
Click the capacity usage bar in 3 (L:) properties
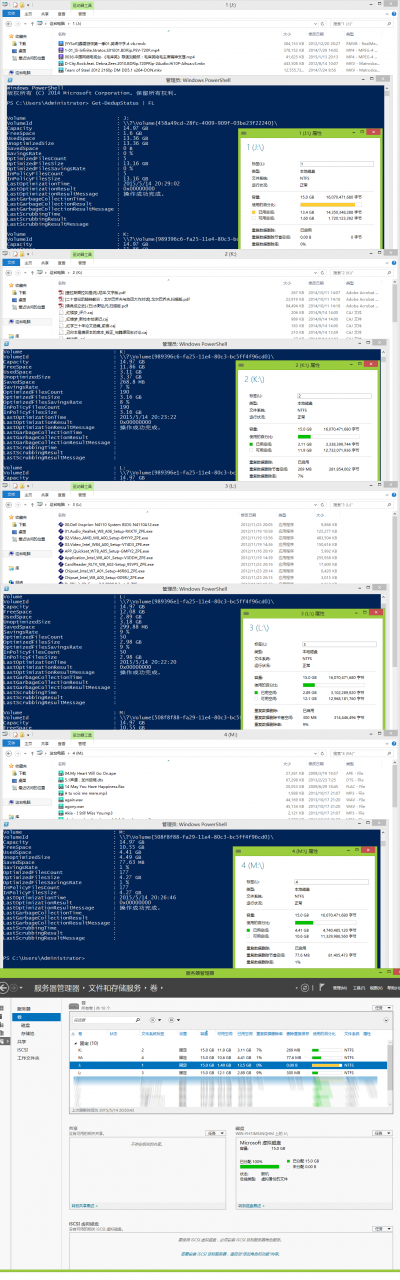(334, 685)
